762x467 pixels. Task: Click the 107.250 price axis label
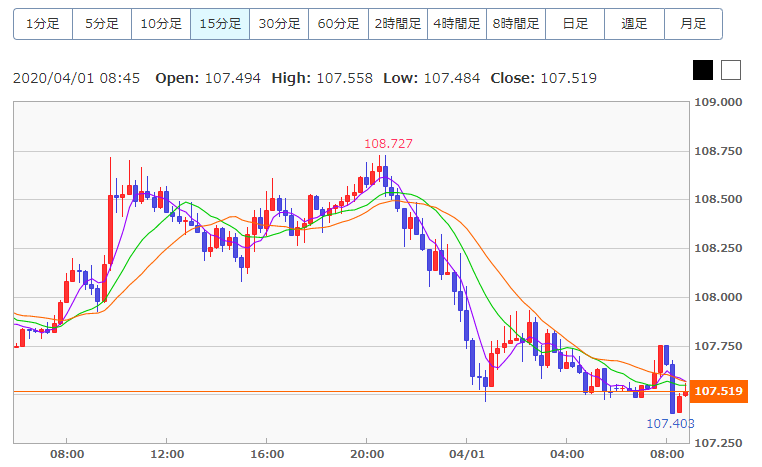(718, 443)
